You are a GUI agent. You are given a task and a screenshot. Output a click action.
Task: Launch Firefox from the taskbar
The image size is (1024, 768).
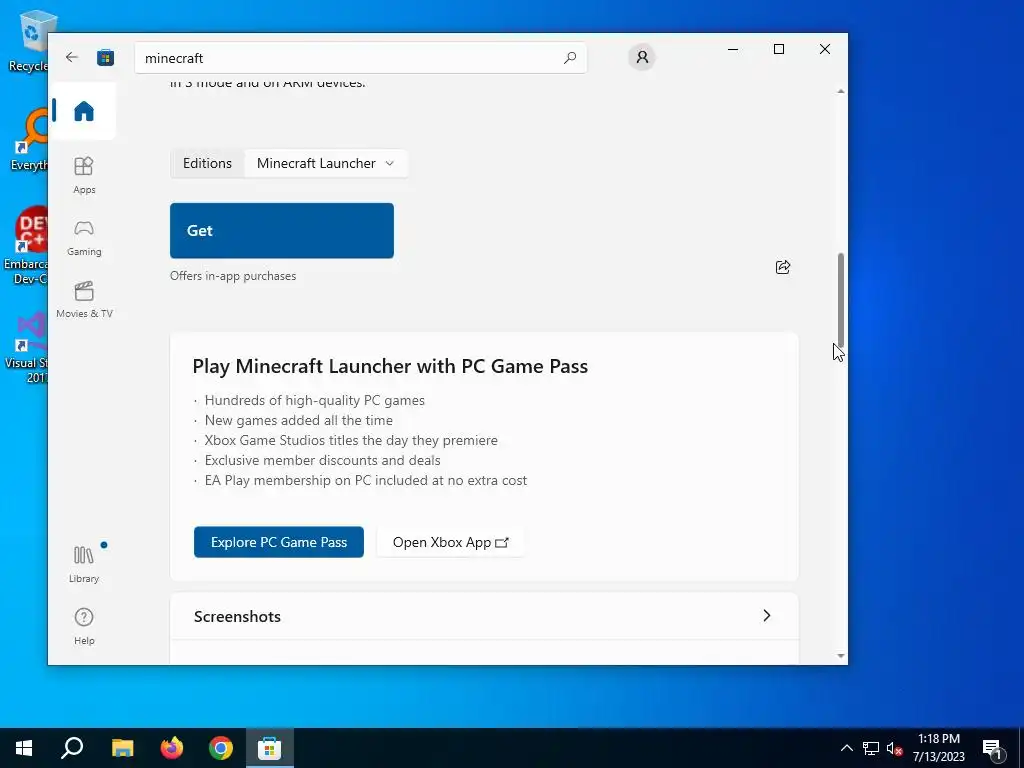coord(172,748)
